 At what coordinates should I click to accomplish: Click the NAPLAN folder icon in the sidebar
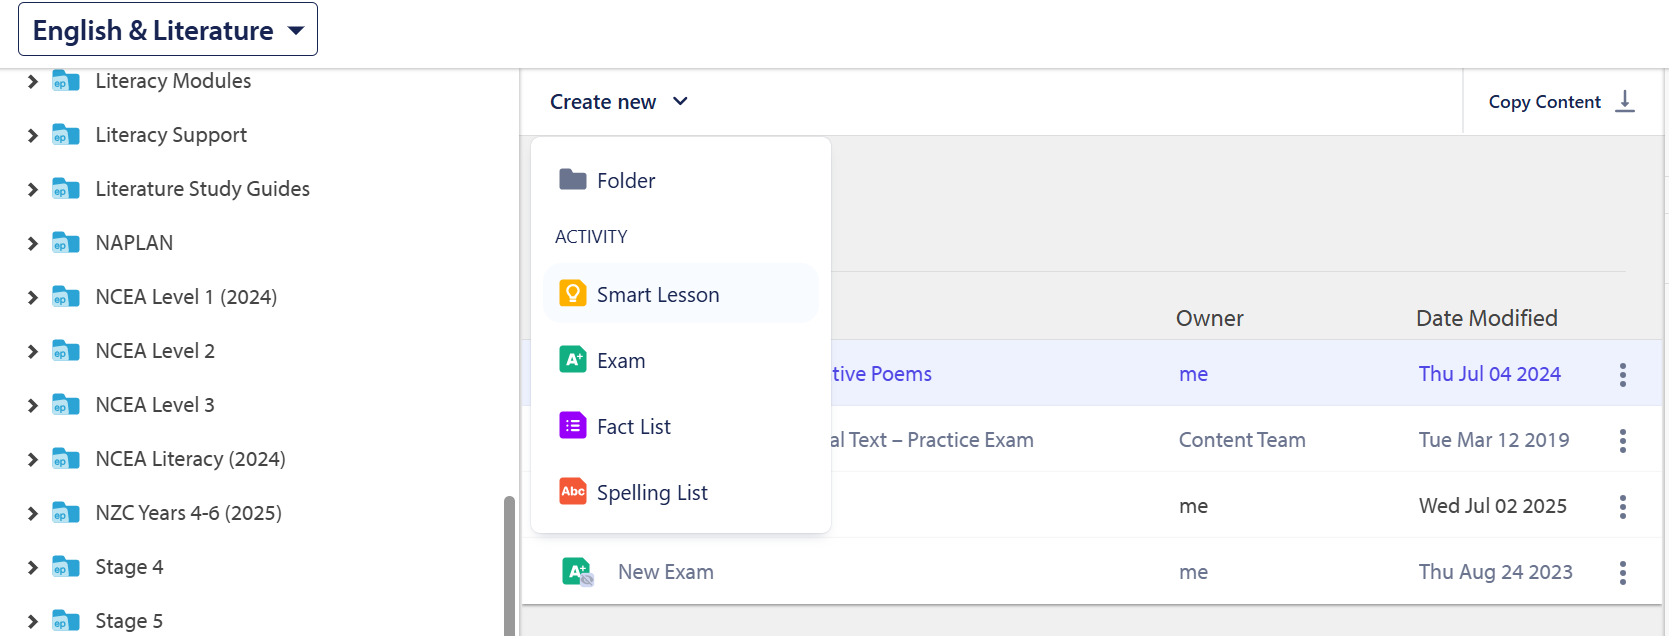coord(66,243)
